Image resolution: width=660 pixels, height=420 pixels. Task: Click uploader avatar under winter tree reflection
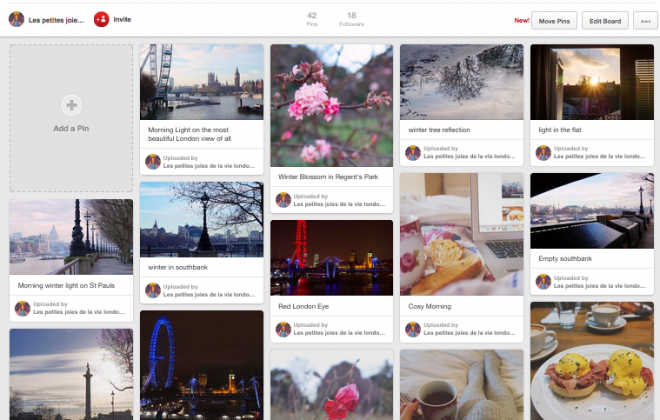pos(412,153)
